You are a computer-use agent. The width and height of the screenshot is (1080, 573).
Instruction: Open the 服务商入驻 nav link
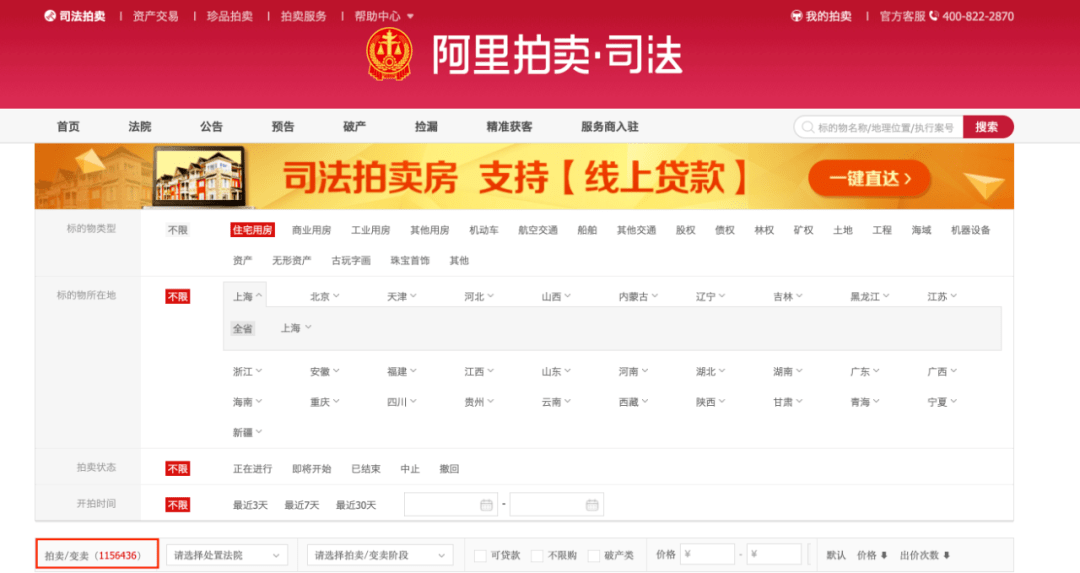(x=610, y=127)
